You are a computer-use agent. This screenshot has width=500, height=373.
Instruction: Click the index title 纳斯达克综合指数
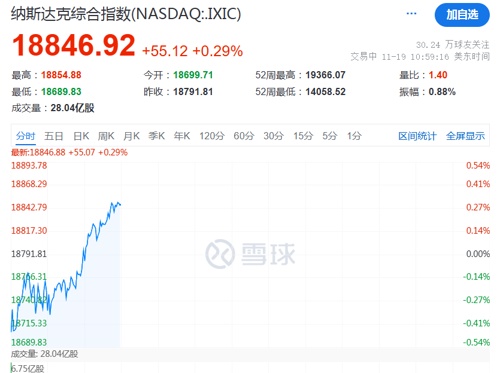click(x=71, y=14)
